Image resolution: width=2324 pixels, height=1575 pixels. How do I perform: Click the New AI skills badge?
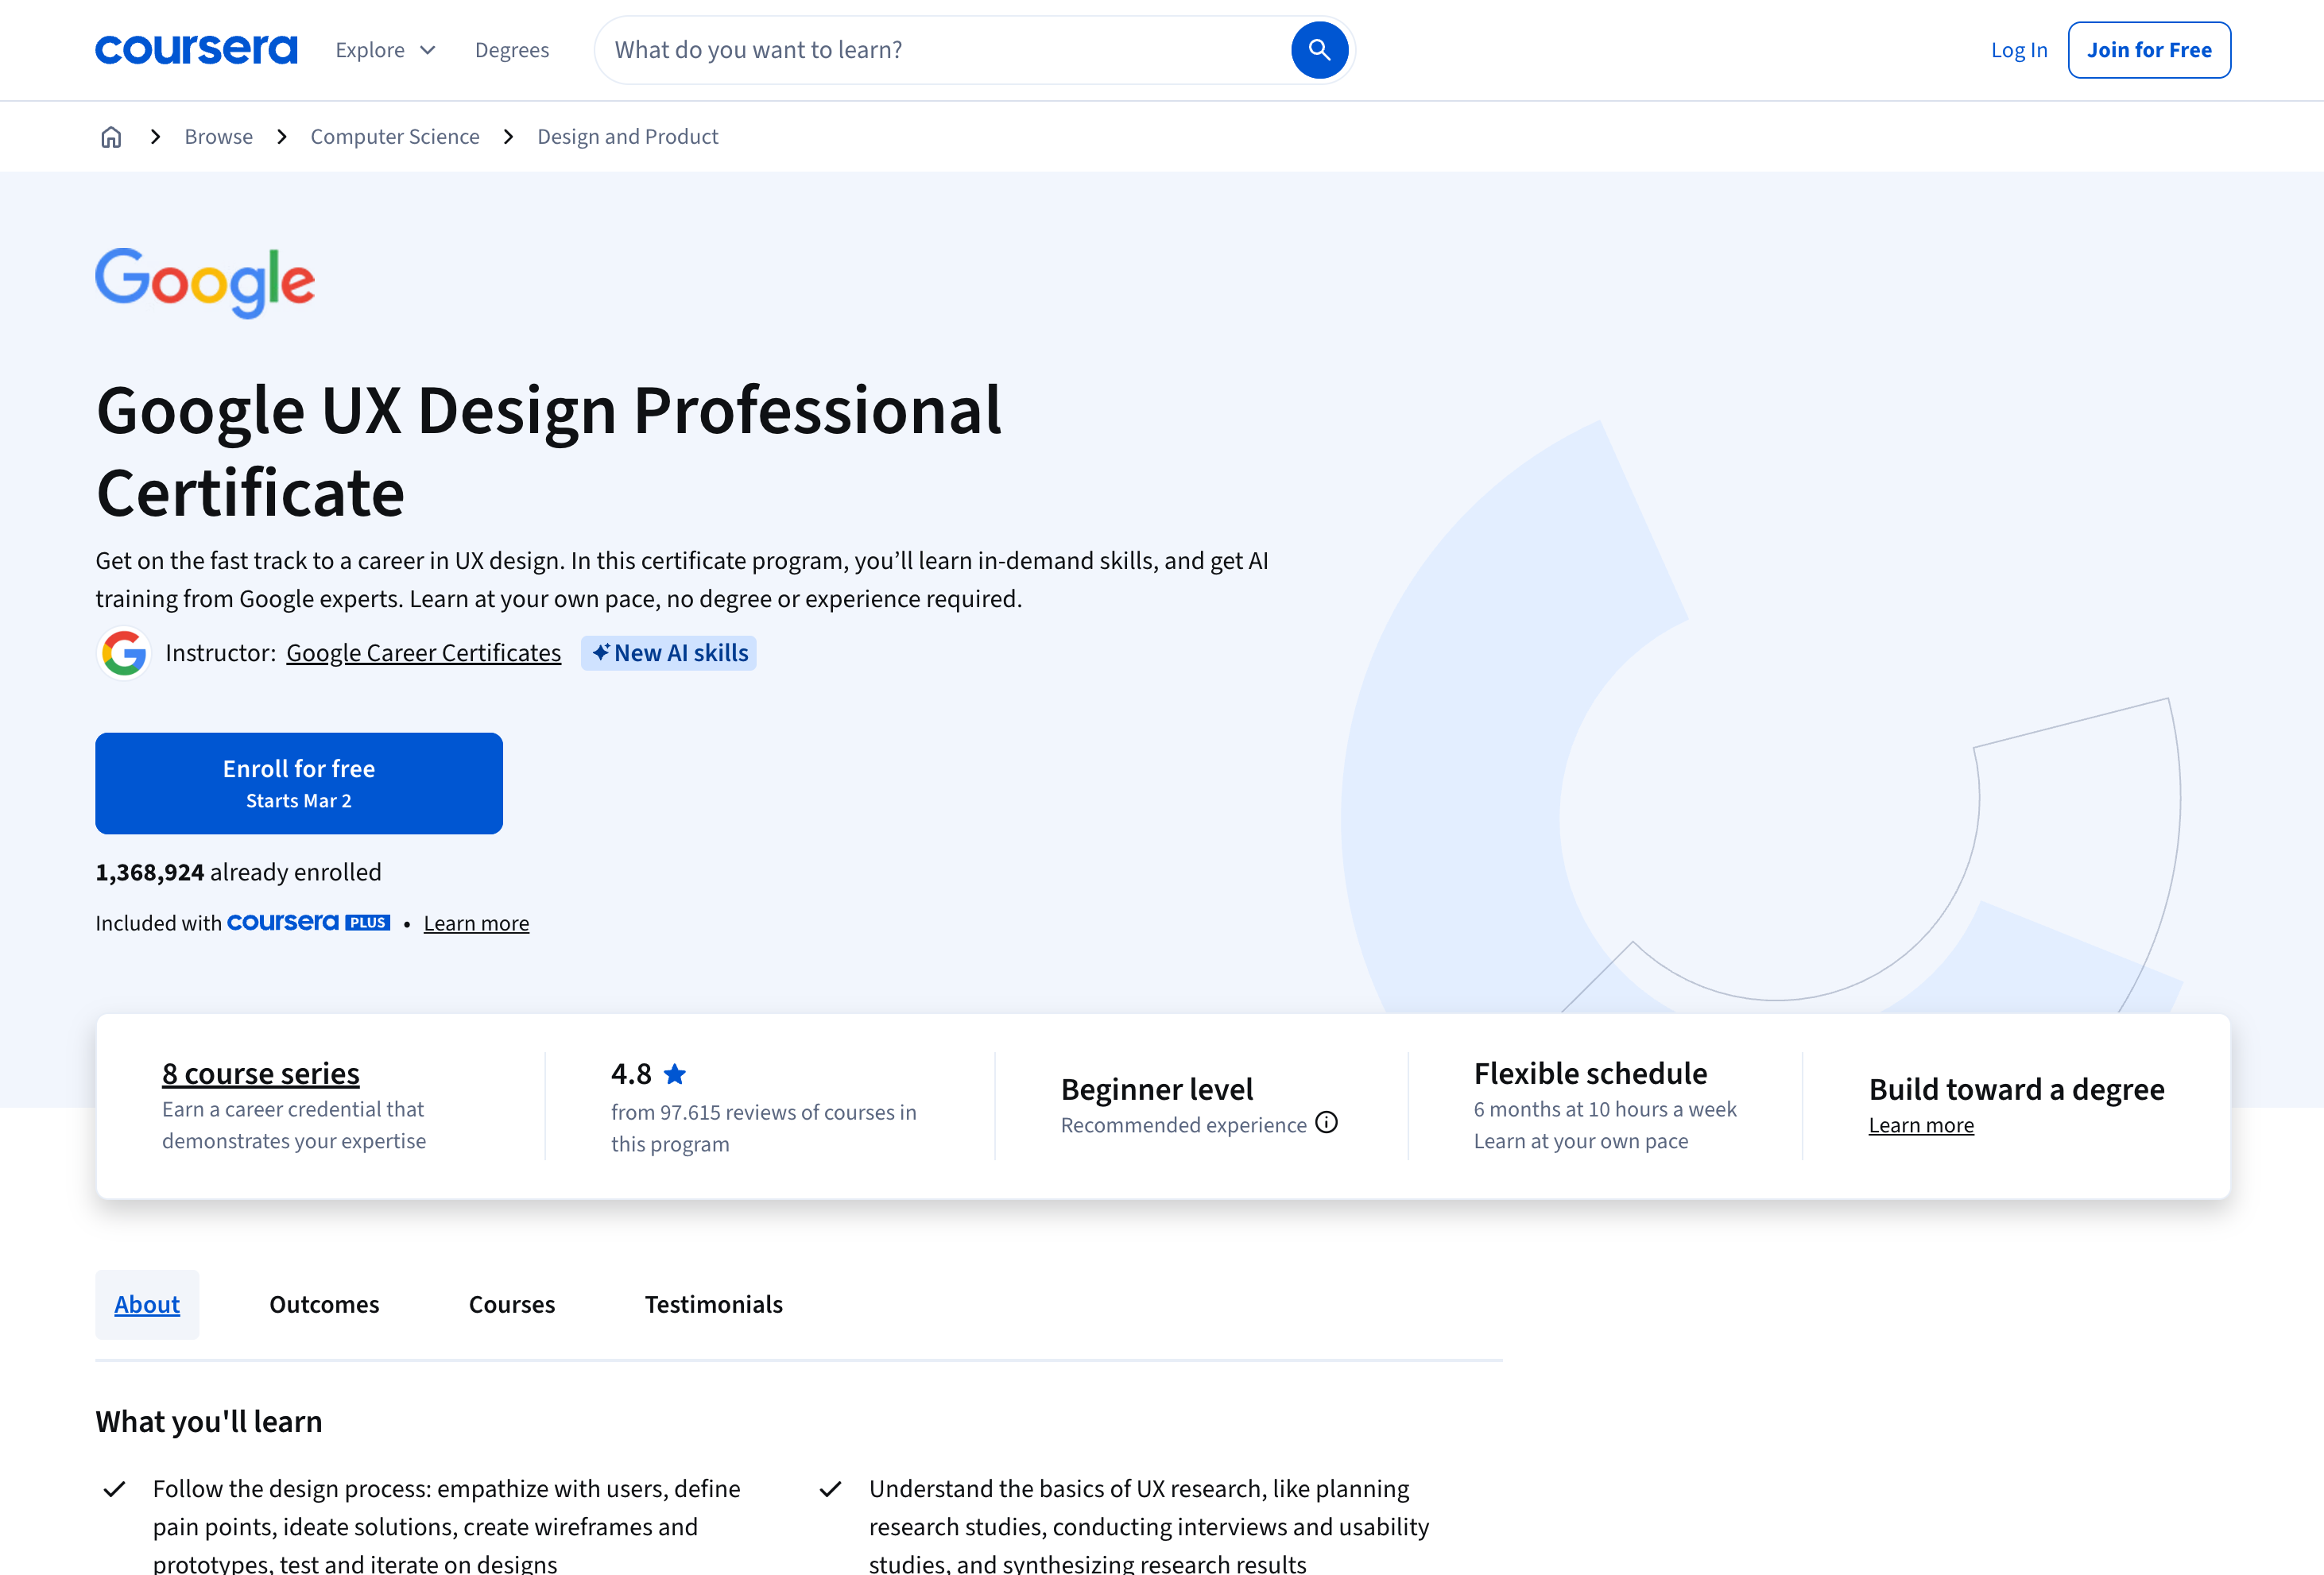(x=668, y=653)
